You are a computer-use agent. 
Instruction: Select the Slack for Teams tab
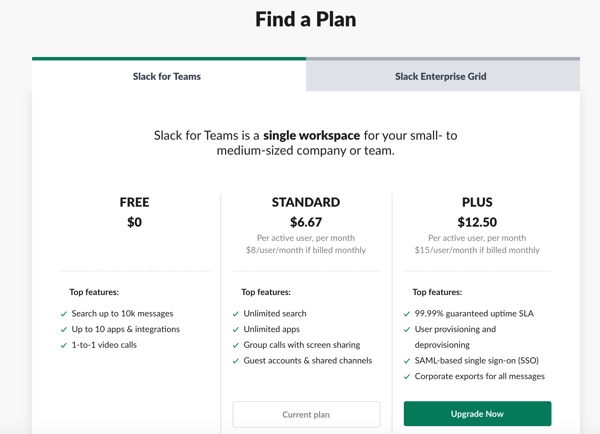click(169, 75)
